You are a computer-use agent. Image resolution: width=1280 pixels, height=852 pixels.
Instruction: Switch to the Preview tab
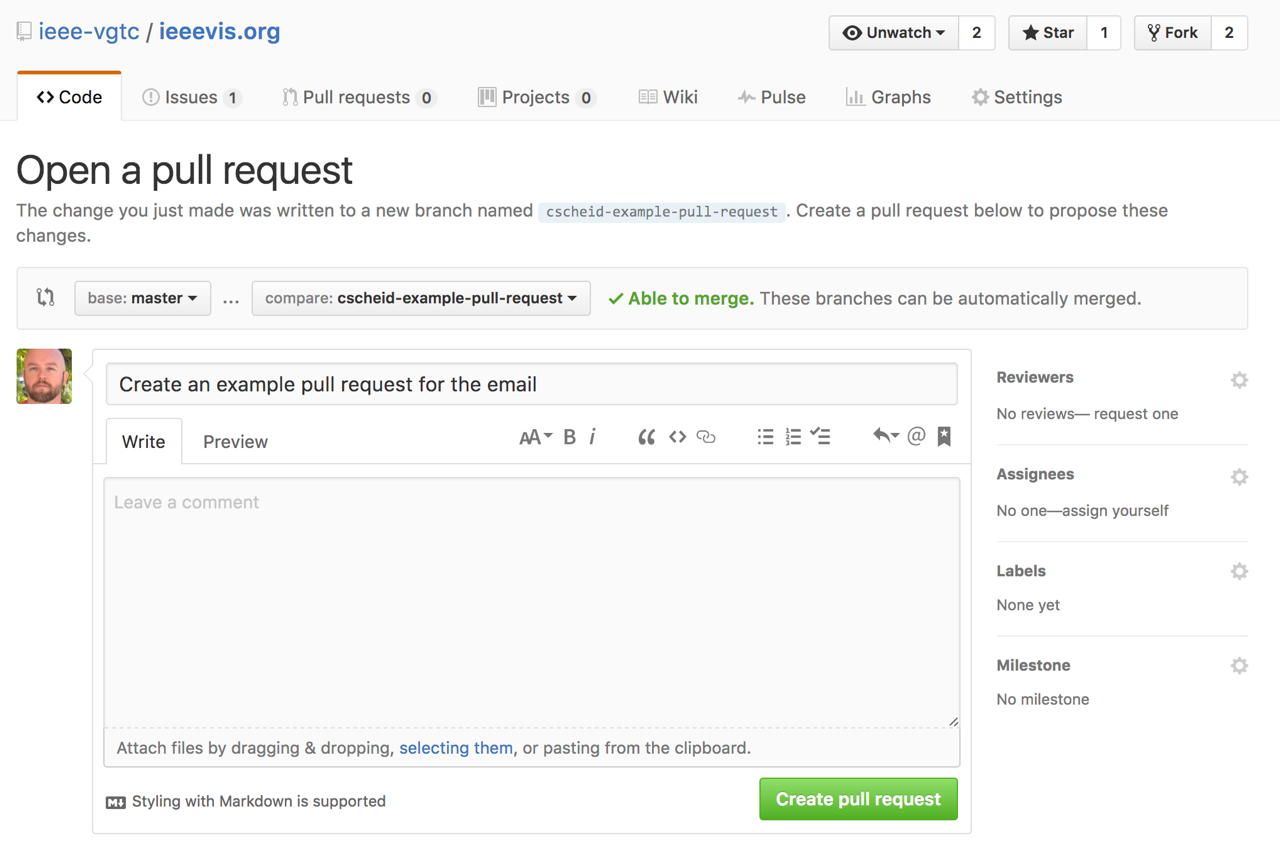click(235, 442)
